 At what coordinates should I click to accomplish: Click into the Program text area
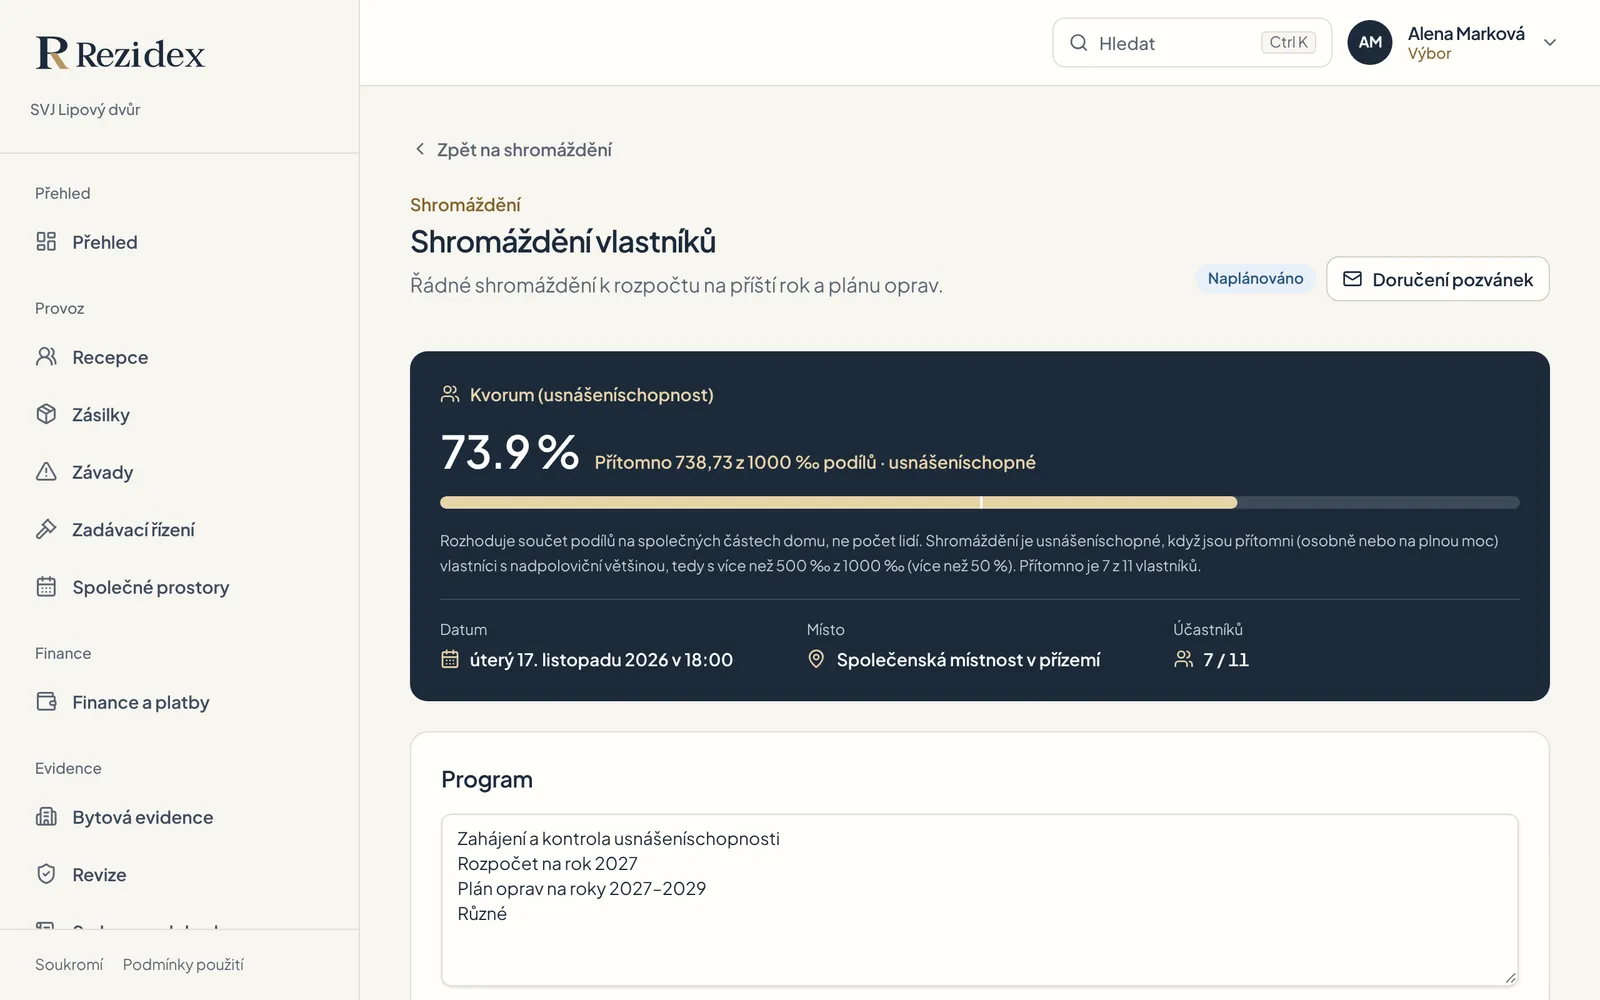pos(980,900)
